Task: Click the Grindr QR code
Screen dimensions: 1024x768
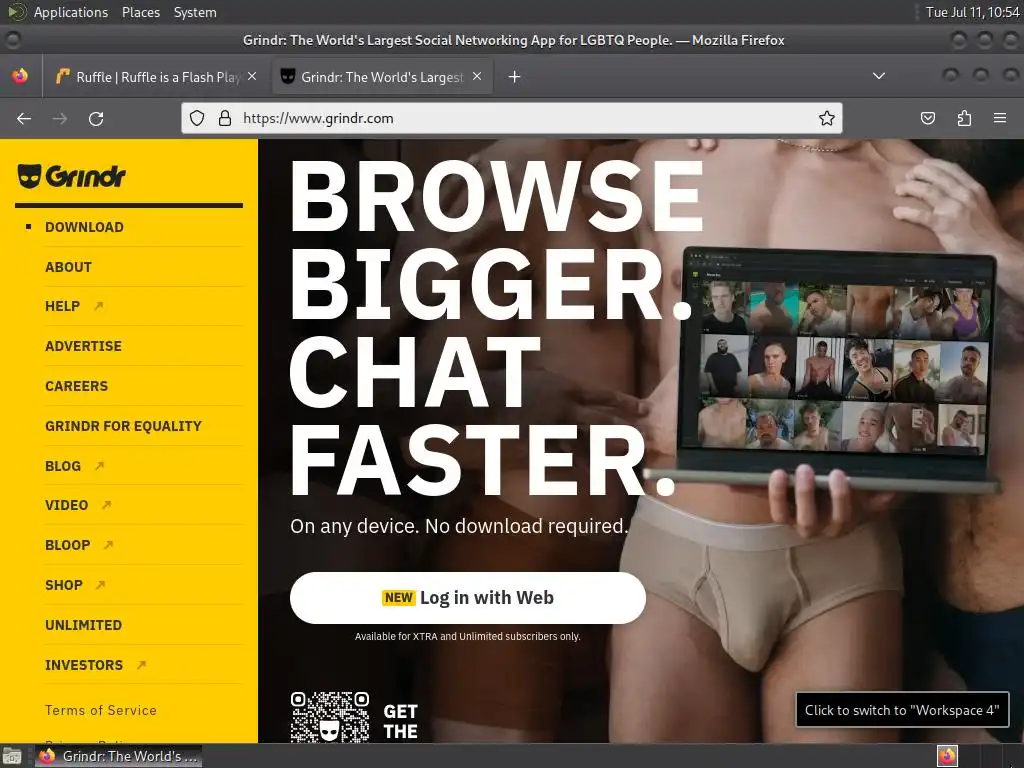Action: click(x=330, y=717)
